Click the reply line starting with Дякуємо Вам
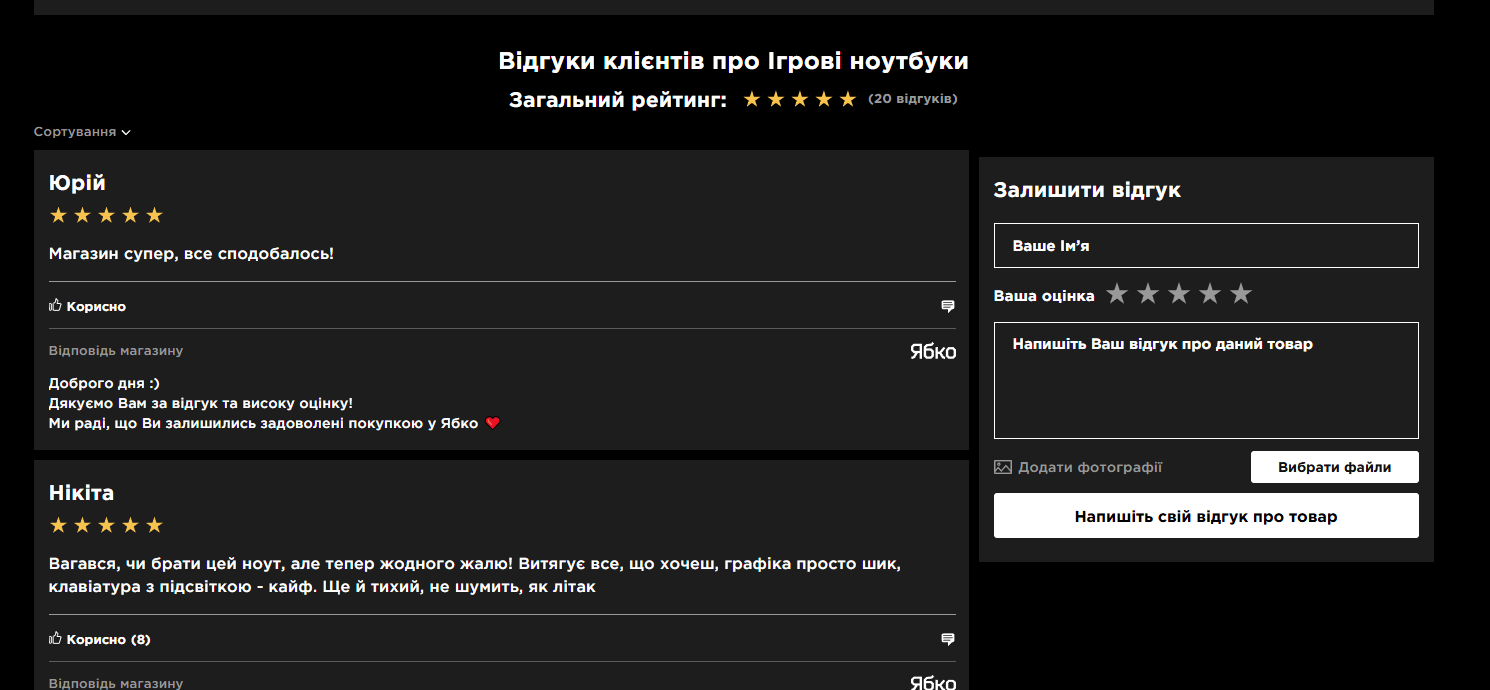The image size is (1490, 690). pyautogui.click(x=201, y=403)
